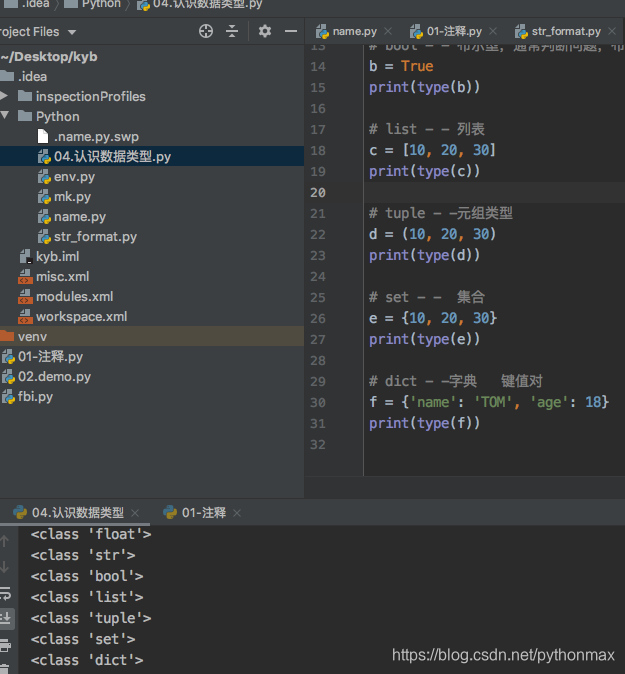This screenshot has width=625, height=674.
Task: Click the print(type(f)) line
Action: 424,423
